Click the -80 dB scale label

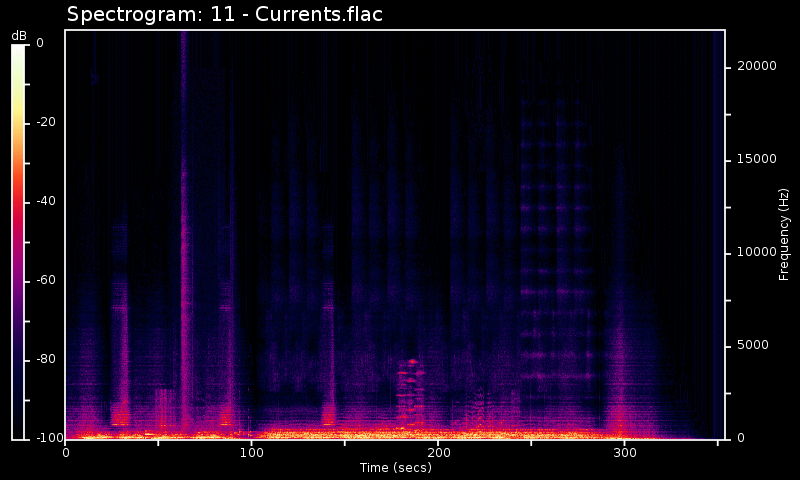[x=47, y=359]
